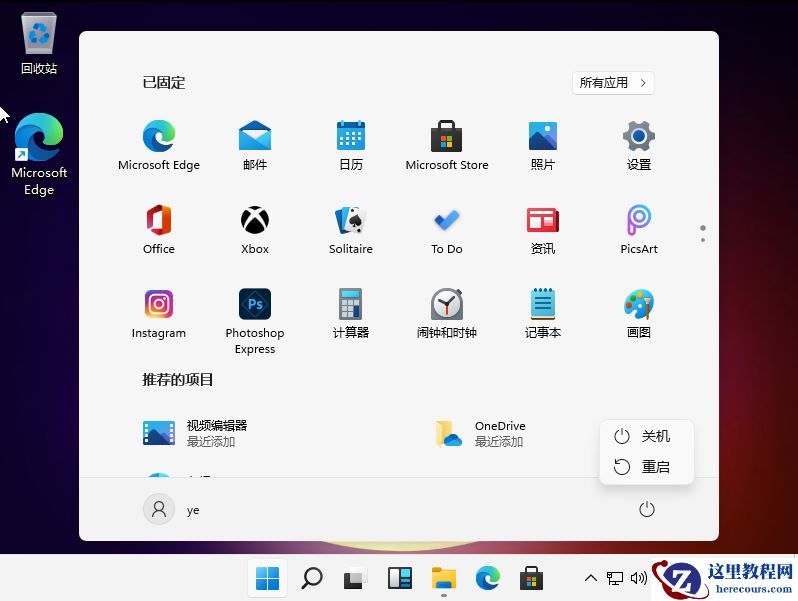Open Task View on taskbar
This screenshot has height=601, width=798.
(356, 578)
